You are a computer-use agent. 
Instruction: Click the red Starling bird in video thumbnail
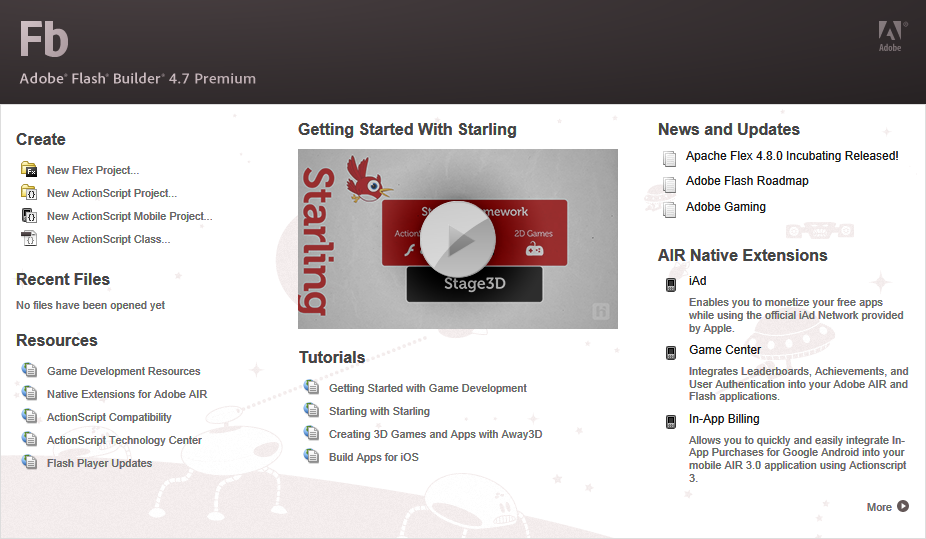367,179
